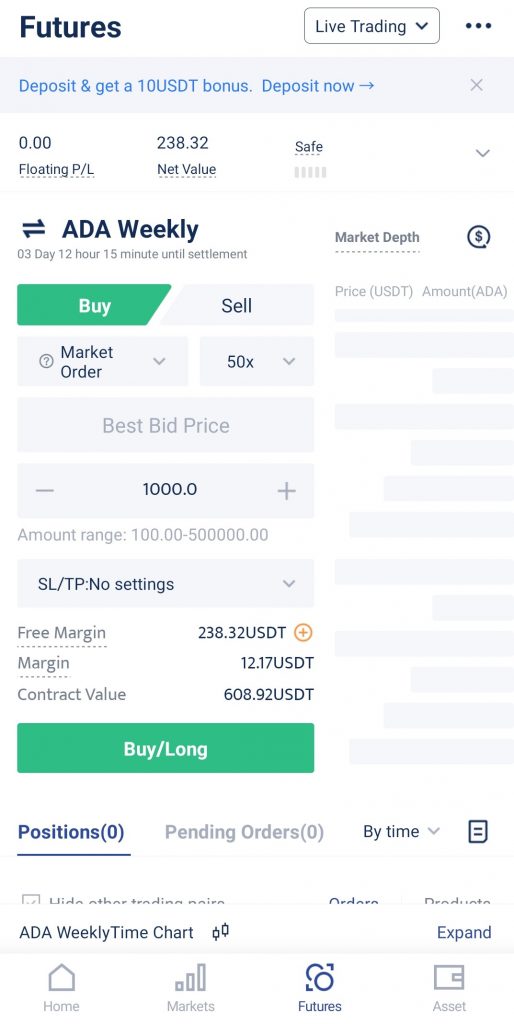Open the dollar funding rate icon
Image resolution: width=514 pixels, height=1024 pixels.
tap(479, 236)
